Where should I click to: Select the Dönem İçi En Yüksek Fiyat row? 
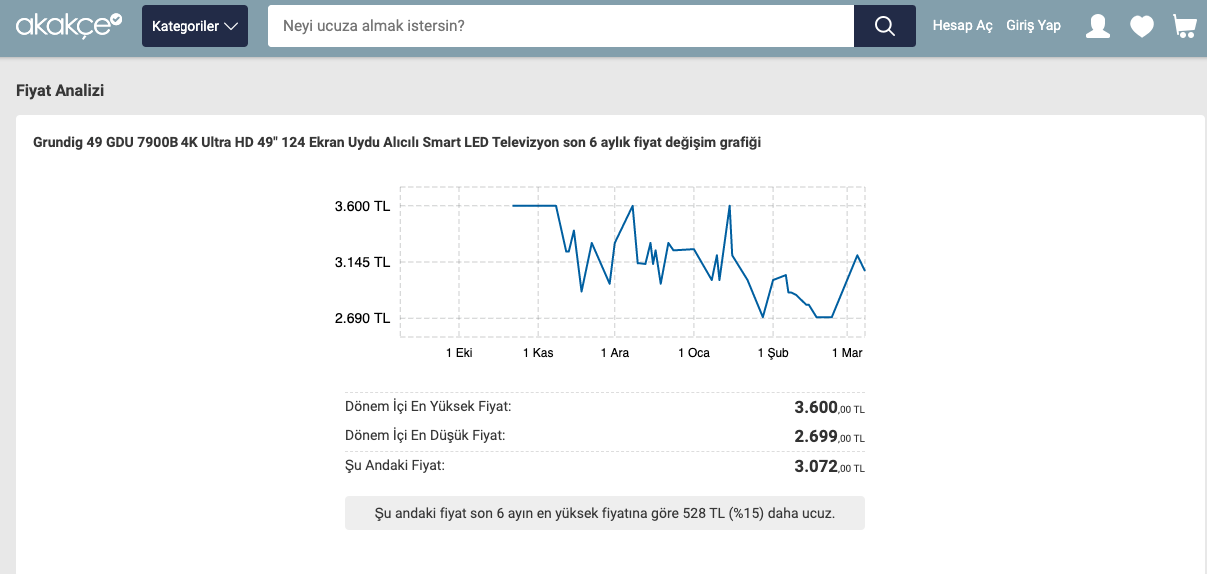[x=605, y=407]
